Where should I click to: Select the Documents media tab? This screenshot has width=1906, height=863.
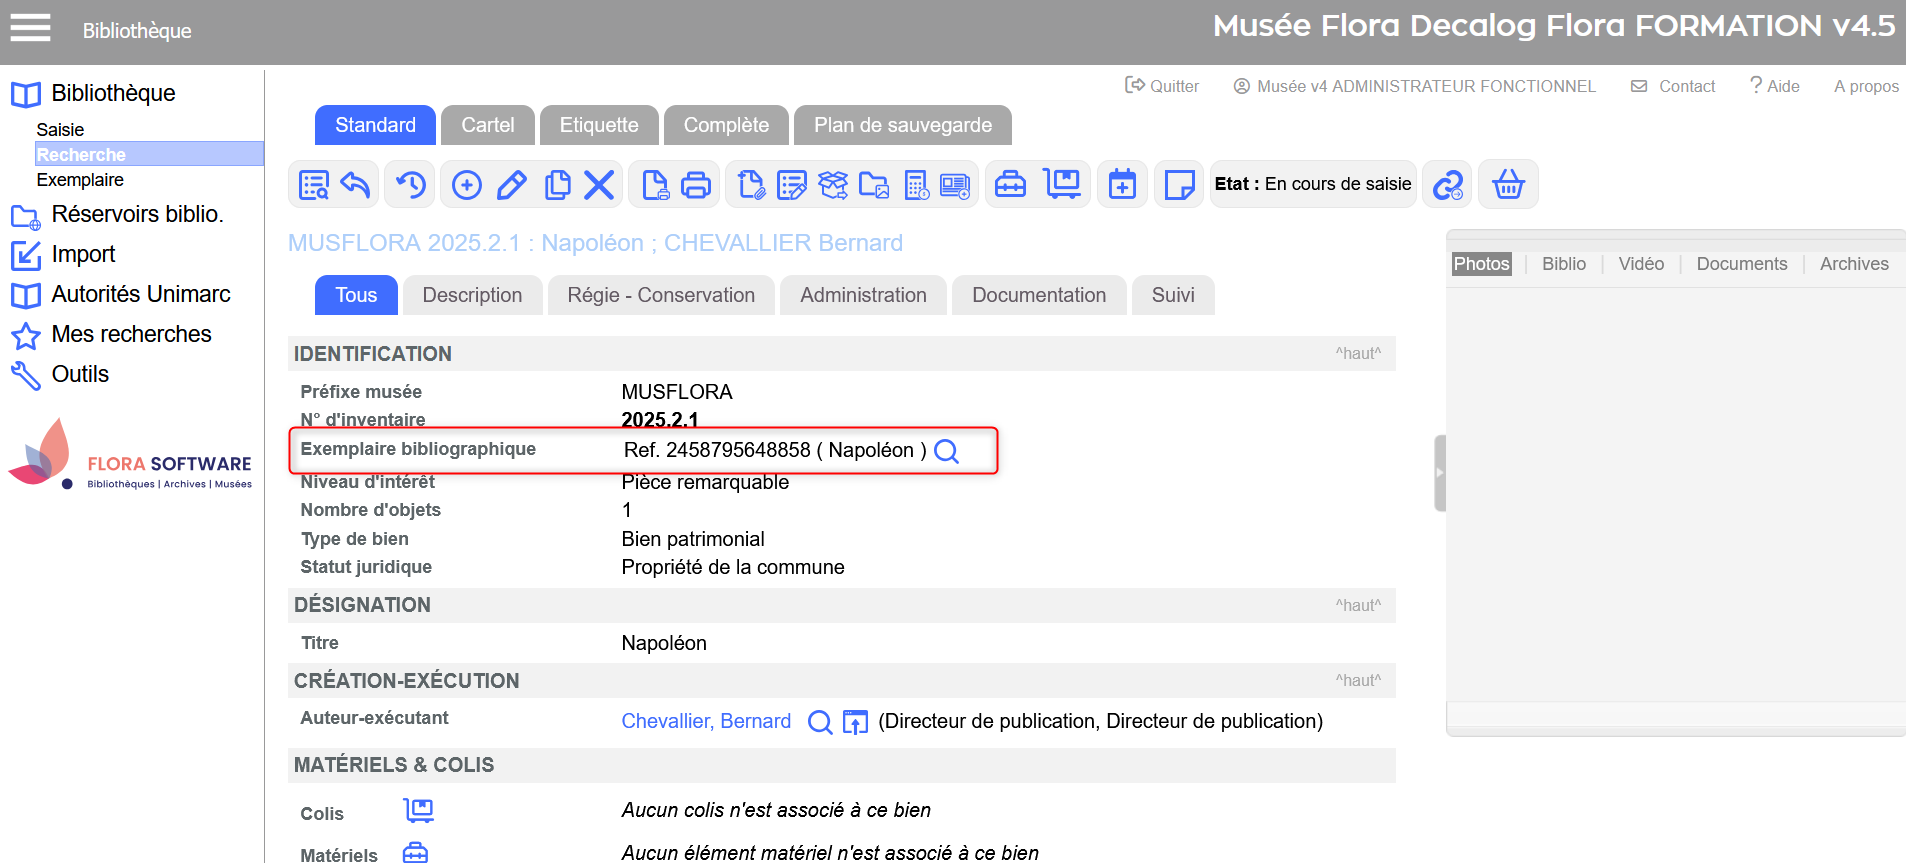(x=1741, y=264)
